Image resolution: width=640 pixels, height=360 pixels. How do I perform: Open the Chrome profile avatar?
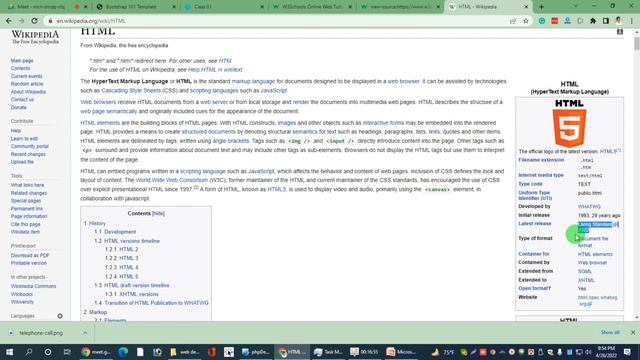(x=619, y=21)
